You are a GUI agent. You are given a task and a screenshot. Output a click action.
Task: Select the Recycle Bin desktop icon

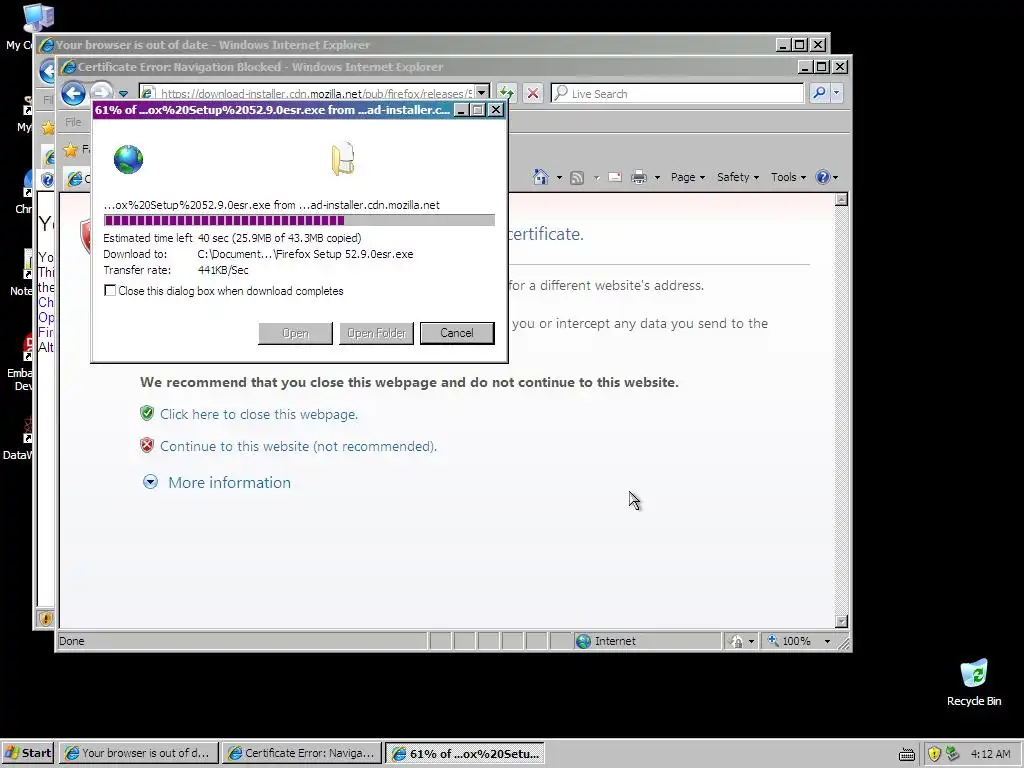pyautogui.click(x=974, y=683)
